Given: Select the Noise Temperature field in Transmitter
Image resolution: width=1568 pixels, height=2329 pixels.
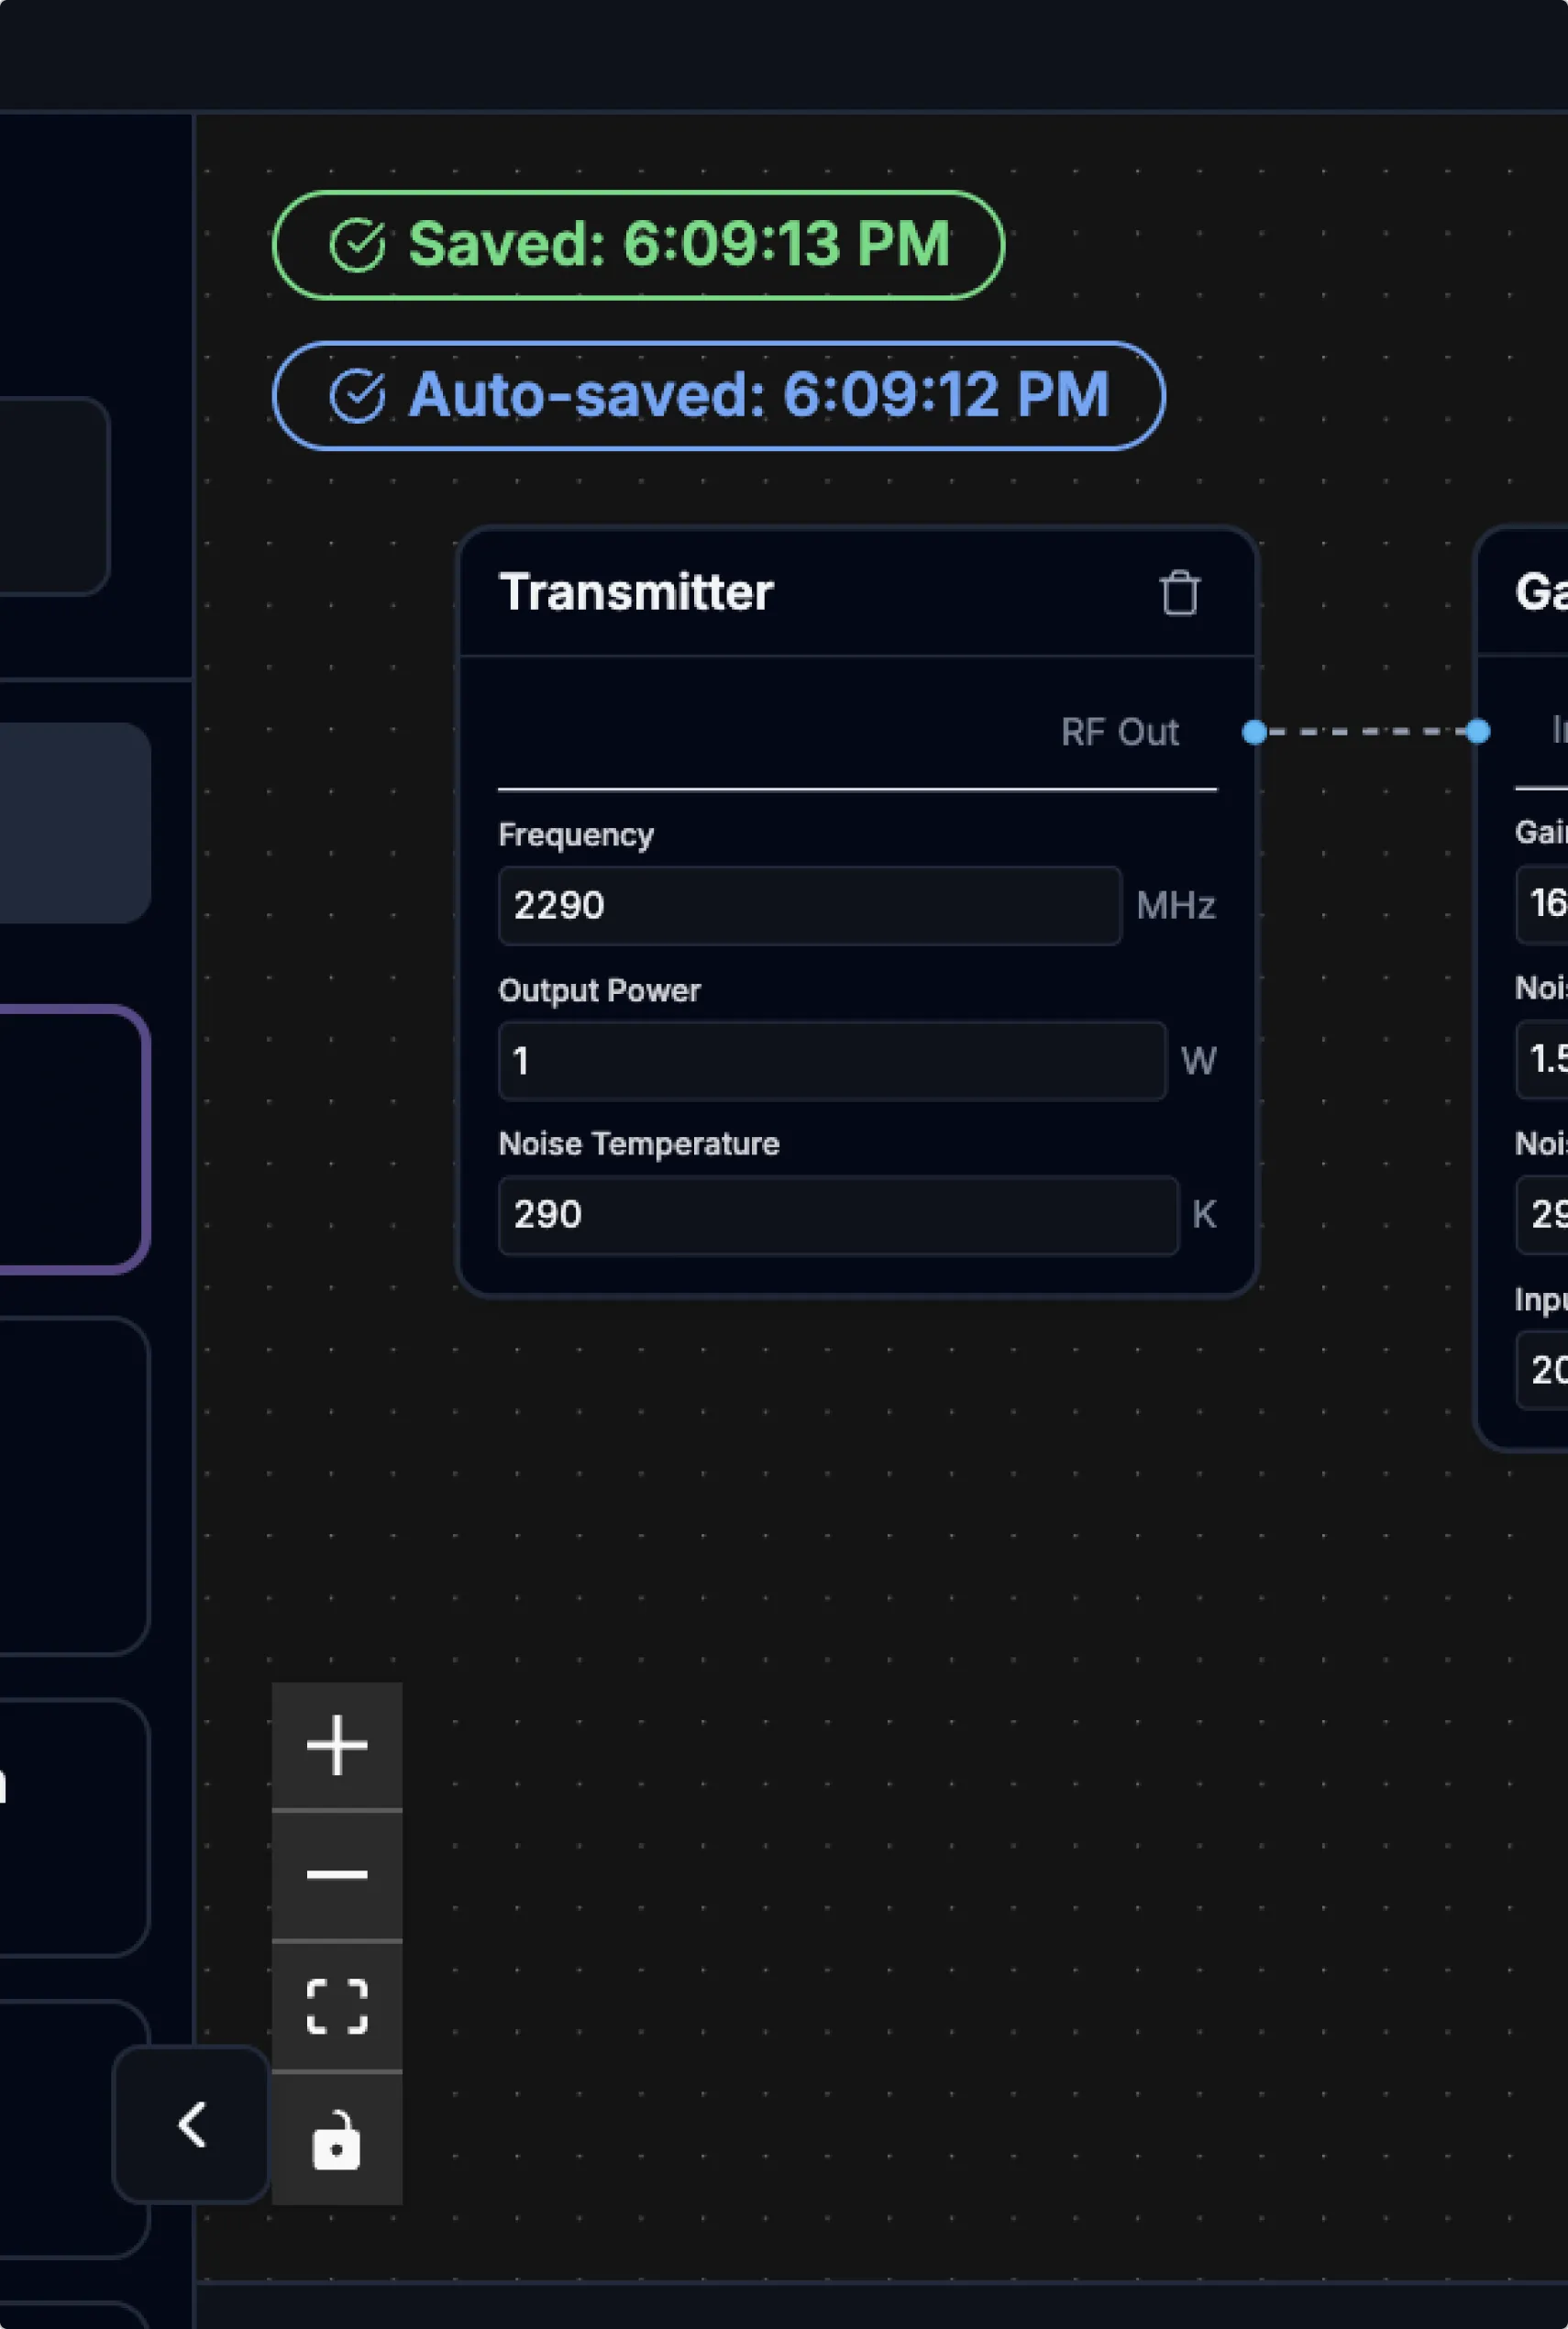Looking at the screenshot, I should tap(837, 1215).
